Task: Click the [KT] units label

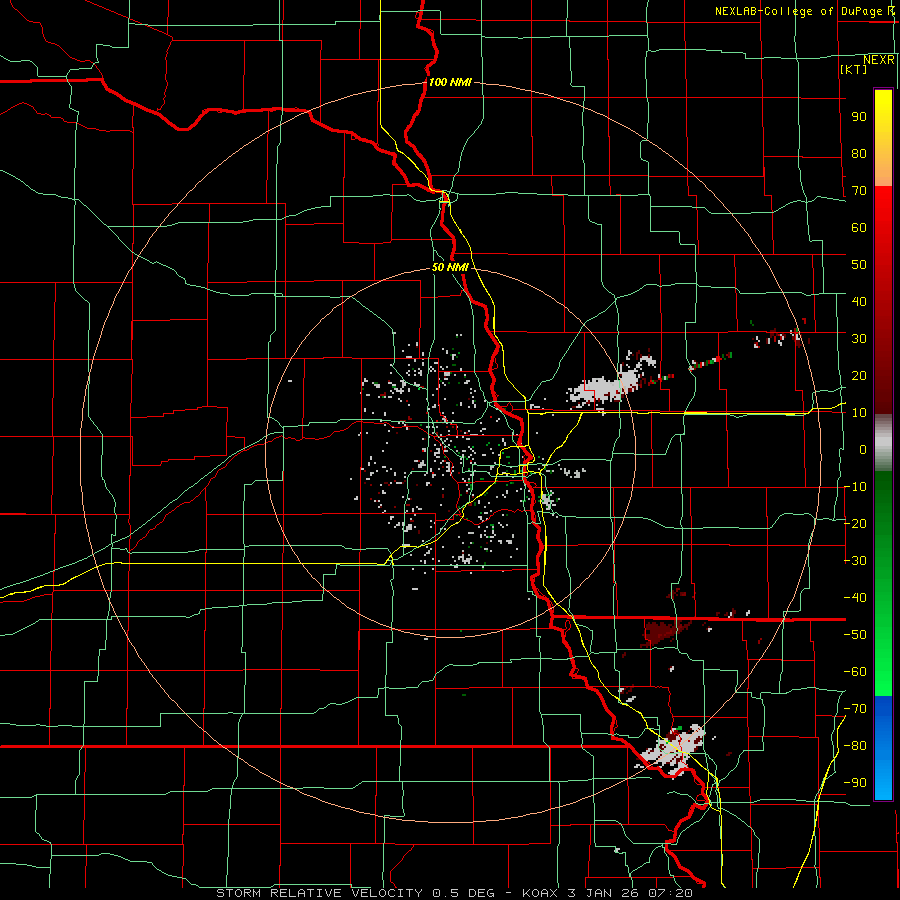Action: coord(853,69)
